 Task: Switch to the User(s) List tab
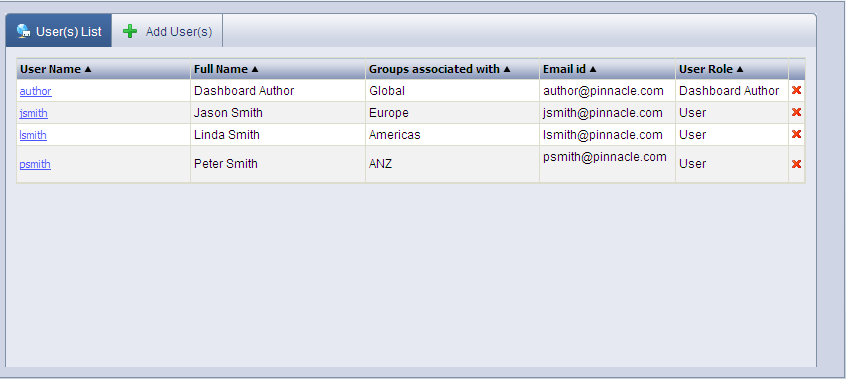[58, 31]
